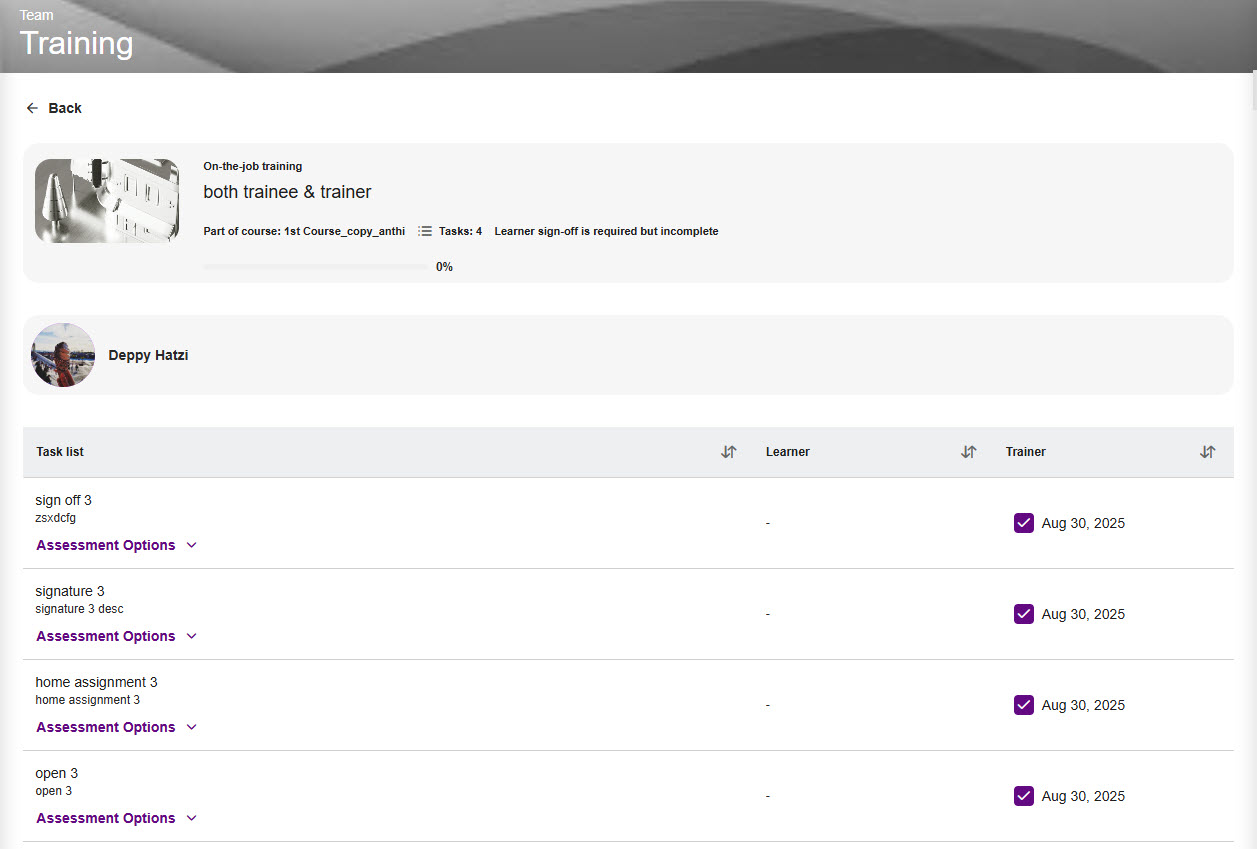The image size is (1257, 849).
Task: Sort the Trainer column
Action: coord(1208,452)
